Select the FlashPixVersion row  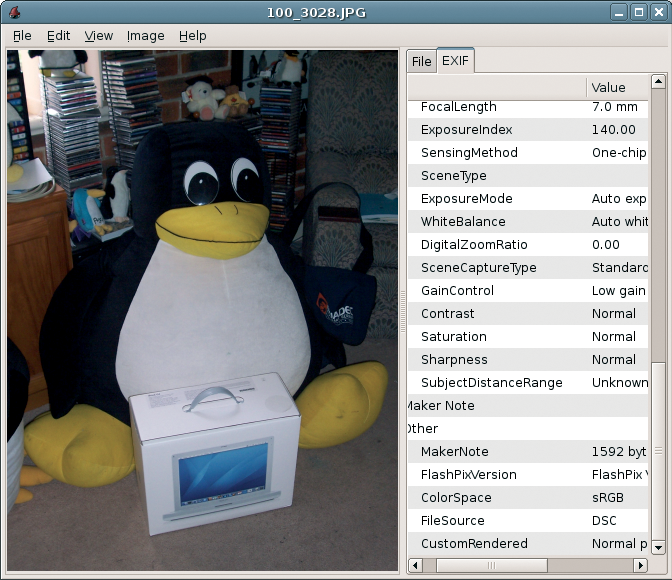coord(528,475)
